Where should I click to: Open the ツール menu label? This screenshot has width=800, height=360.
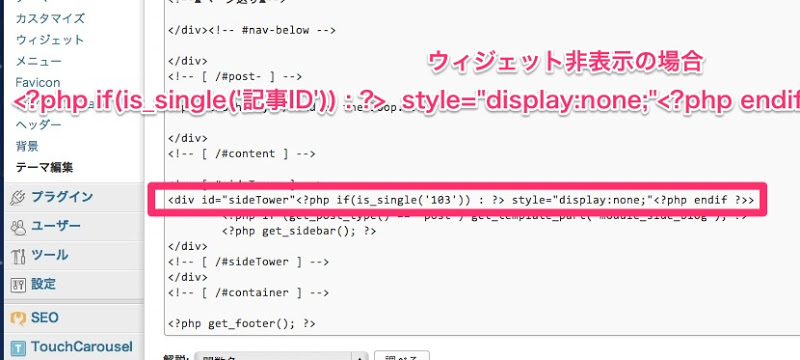tap(49, 255)
